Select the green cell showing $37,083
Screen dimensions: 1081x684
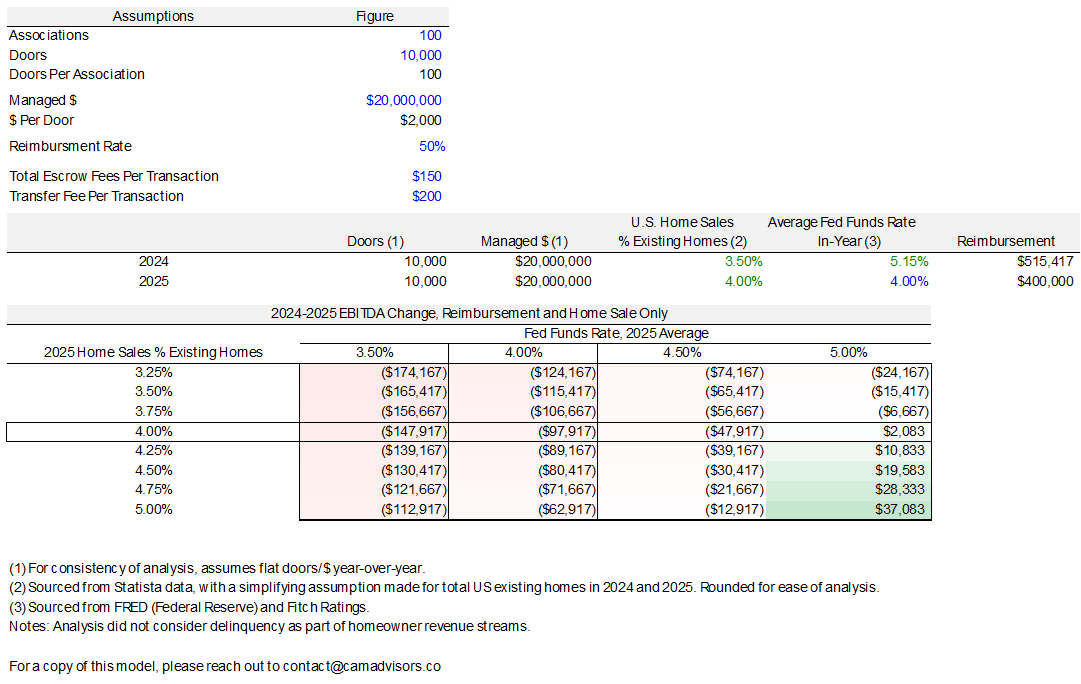[848, 510]
